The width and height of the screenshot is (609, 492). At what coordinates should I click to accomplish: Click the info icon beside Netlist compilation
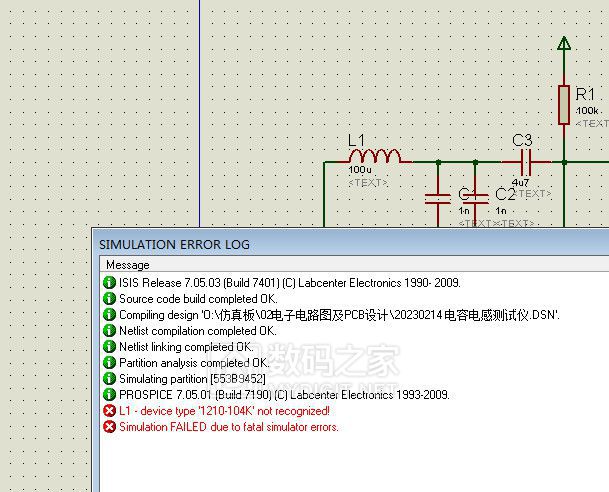[110, 331]
